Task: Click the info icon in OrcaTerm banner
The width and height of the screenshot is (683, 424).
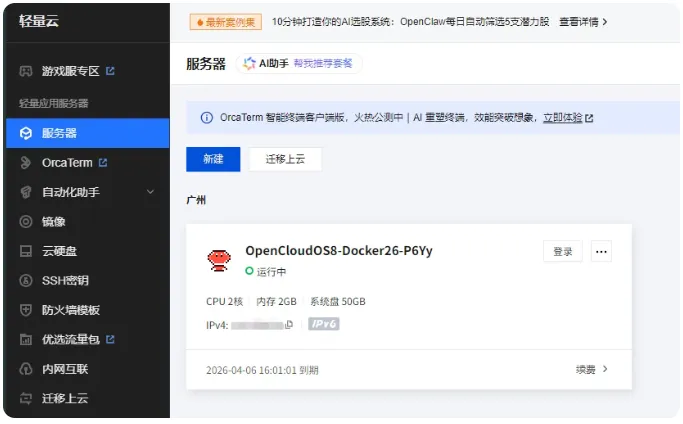Action: tap(206, 118)
